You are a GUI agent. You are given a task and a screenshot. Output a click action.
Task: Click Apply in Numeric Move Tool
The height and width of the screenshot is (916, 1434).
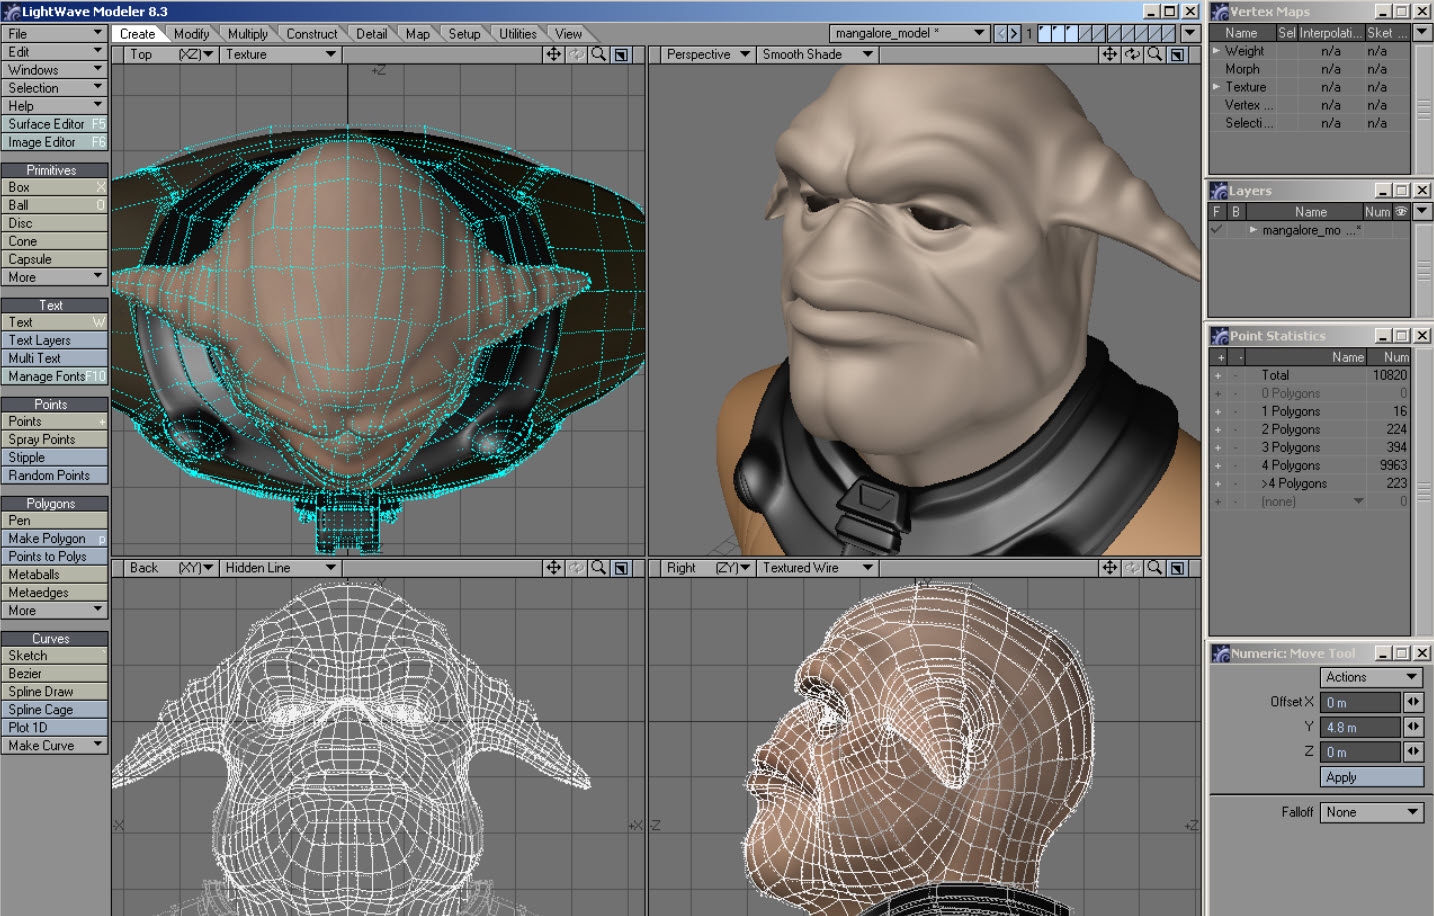pos(1372,777)
